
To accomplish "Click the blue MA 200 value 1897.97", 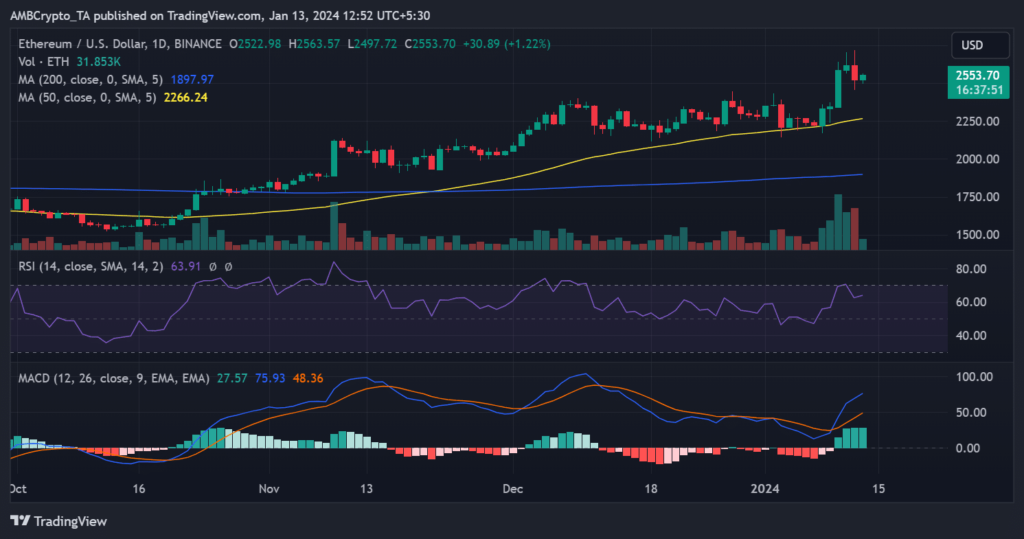I will [x=193, y=80].
